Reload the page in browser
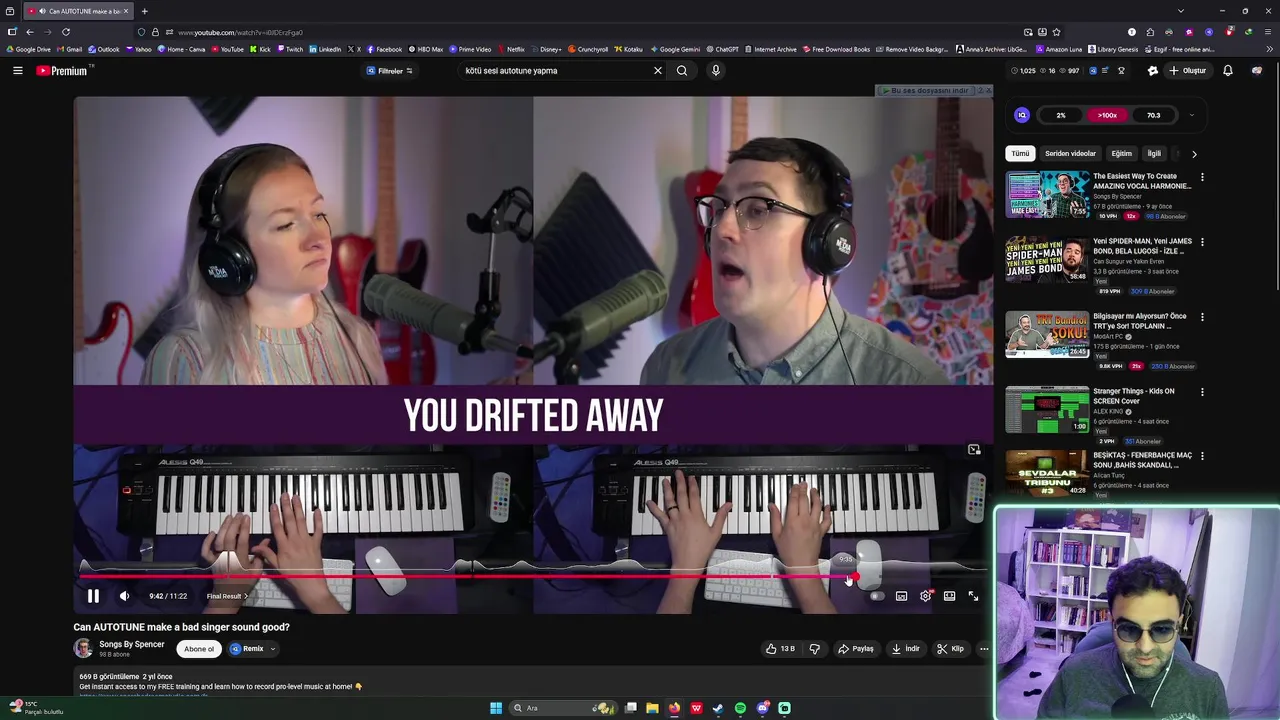This screenshot has height=720, width=1280. click(x=66, y=32)
